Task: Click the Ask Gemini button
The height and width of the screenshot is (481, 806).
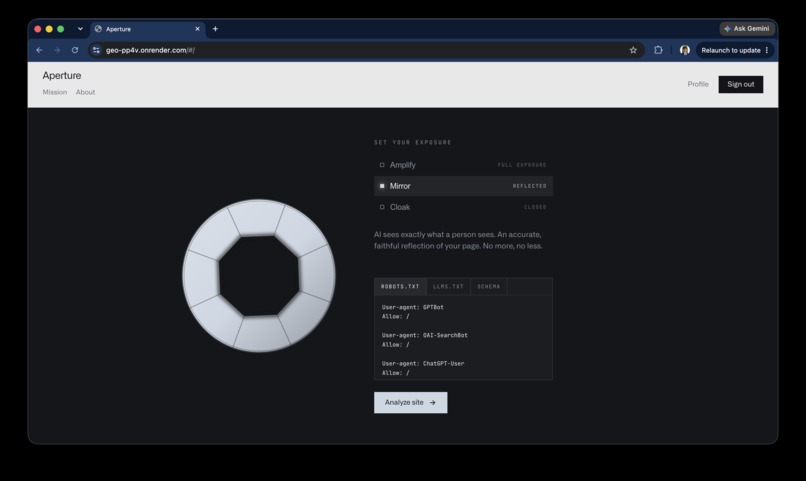Action: coord(747,29)
